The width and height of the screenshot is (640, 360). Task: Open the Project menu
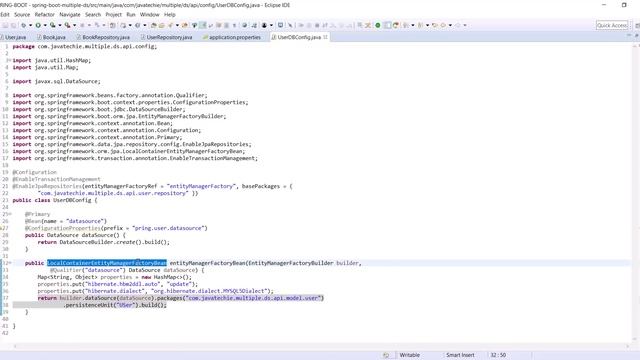pos(113,14)
